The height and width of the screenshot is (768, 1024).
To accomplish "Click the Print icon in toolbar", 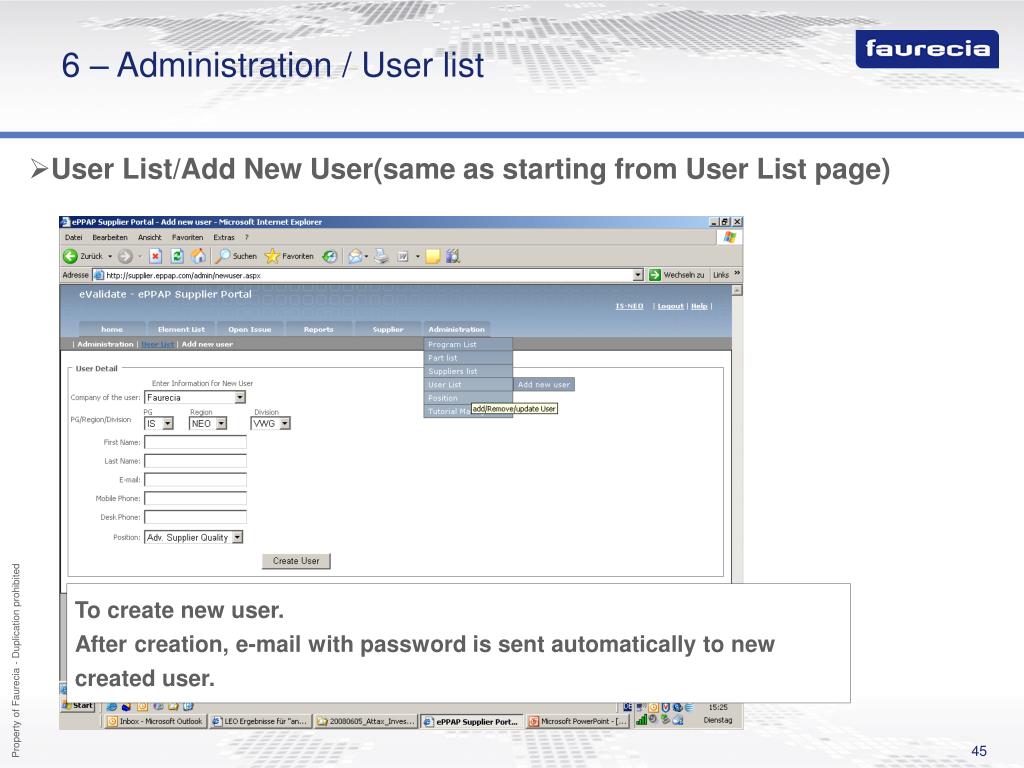I will coord(382,256).
